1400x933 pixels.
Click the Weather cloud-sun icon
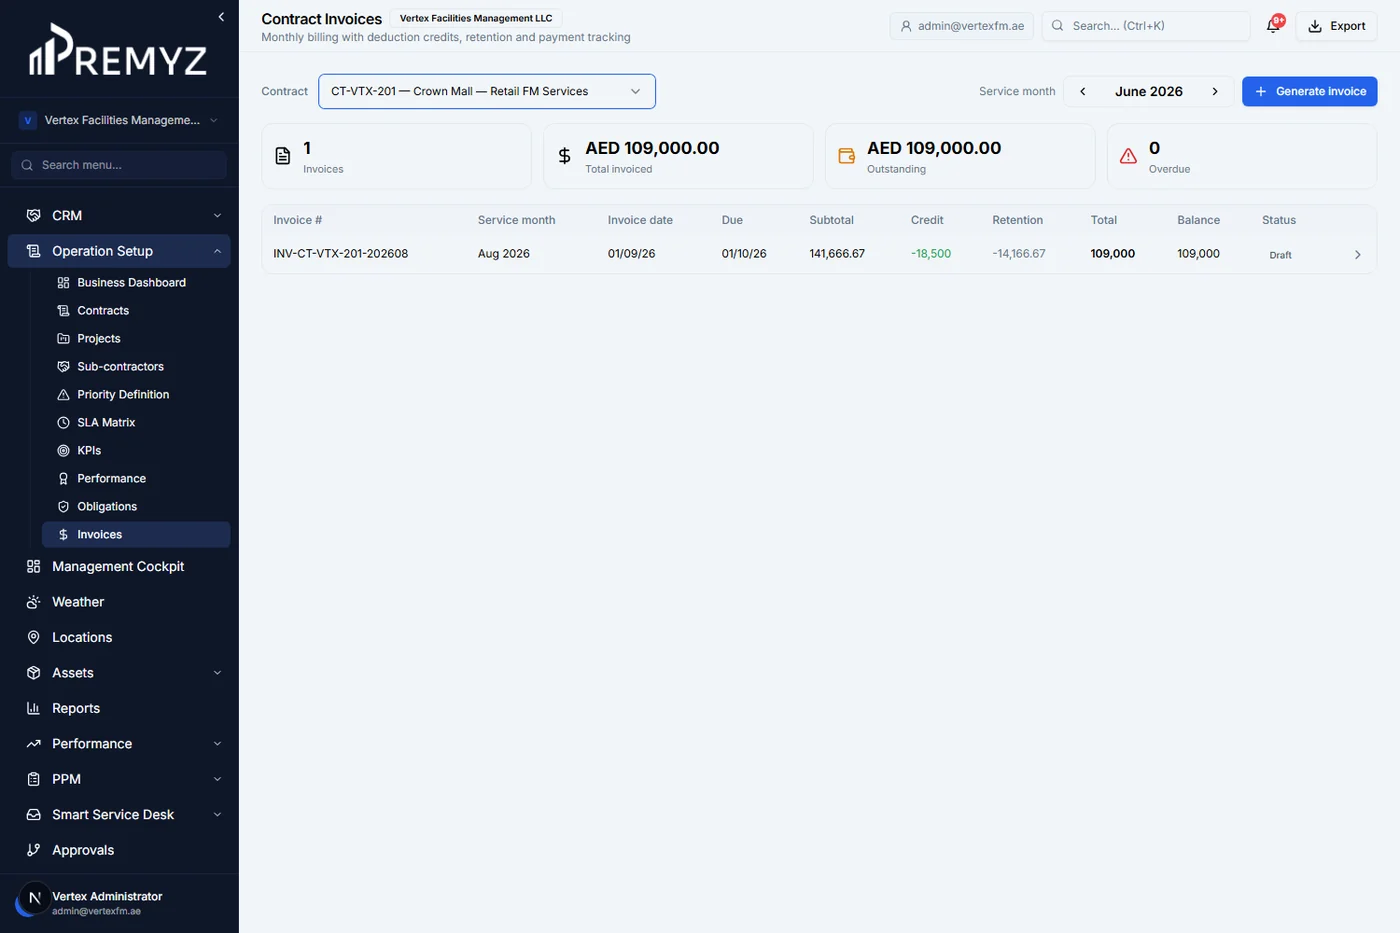coord(33,602)
